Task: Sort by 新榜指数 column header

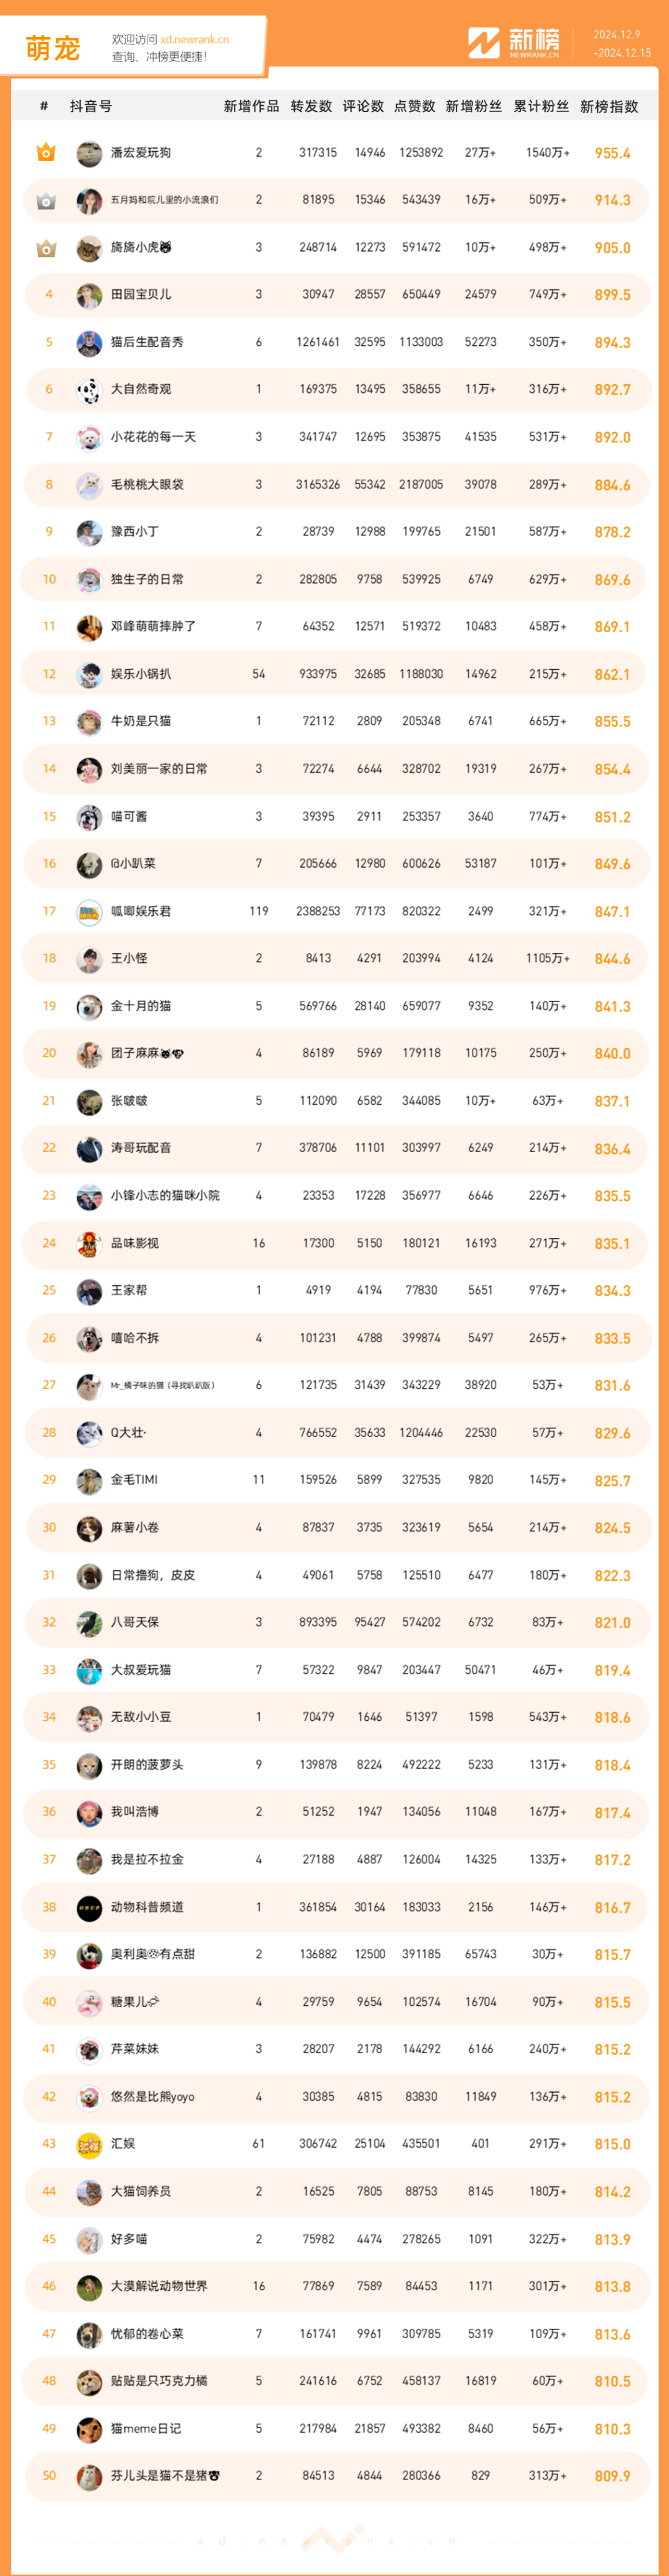Action: tap(609, 106)
